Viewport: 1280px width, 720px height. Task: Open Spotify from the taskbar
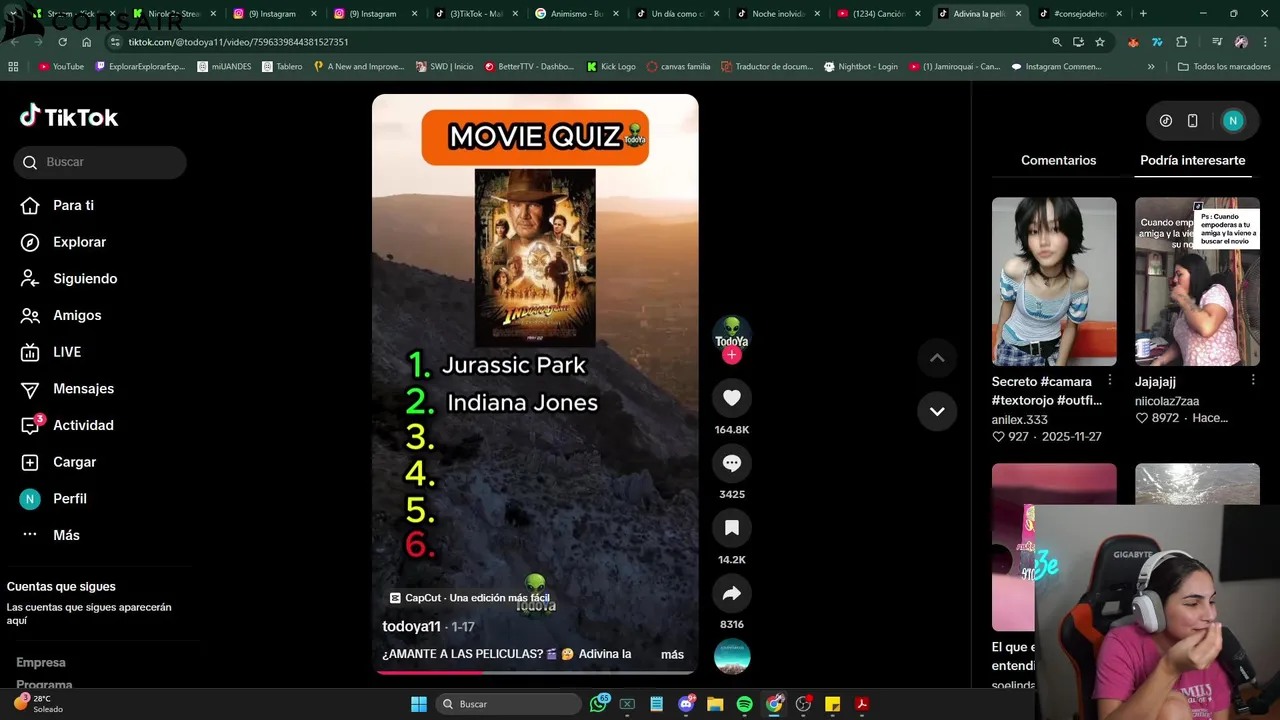pyautogui.click(x=744, y=704)
